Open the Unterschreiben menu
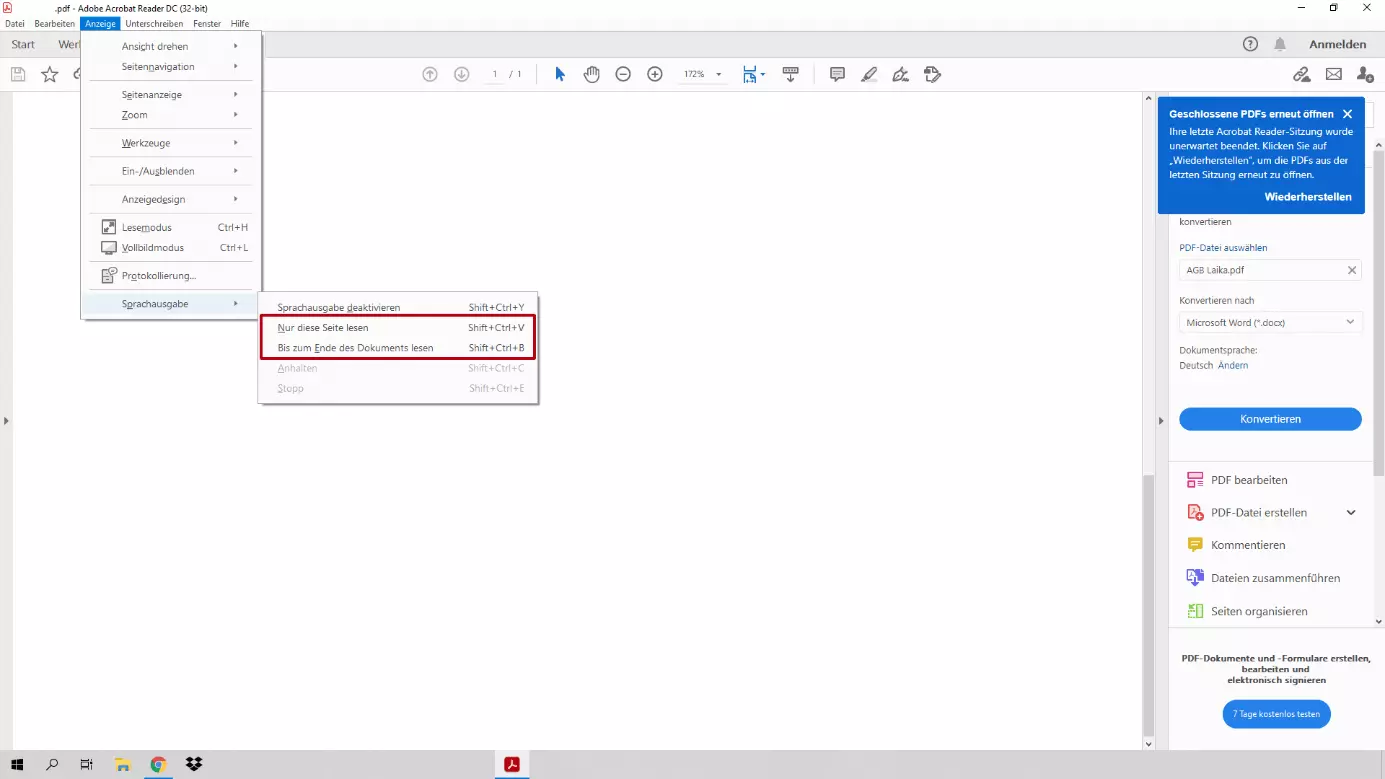1385x779 pixels. pyautogui.click(x=154, y=23)
